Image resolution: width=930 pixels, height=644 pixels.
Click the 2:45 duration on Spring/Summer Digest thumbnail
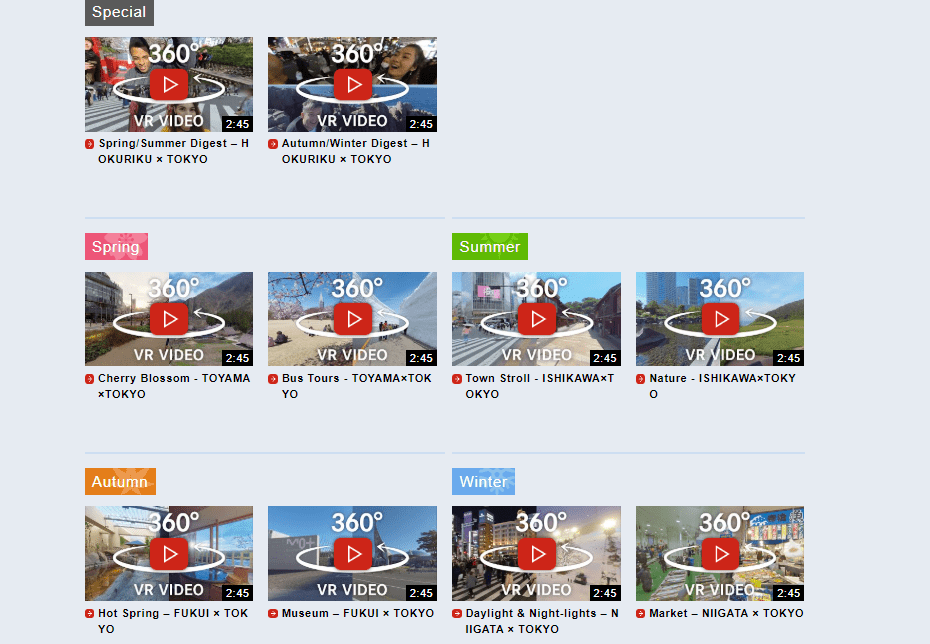(x=237, y=124)
